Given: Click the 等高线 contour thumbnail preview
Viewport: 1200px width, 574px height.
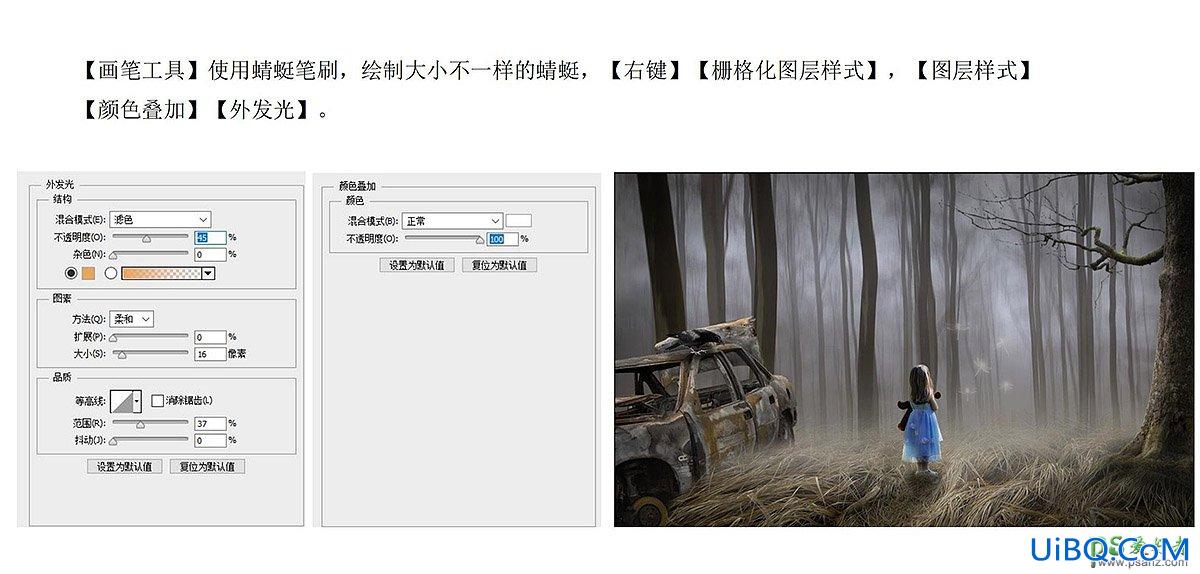Looking at the screenshot, I should [121, 401].
